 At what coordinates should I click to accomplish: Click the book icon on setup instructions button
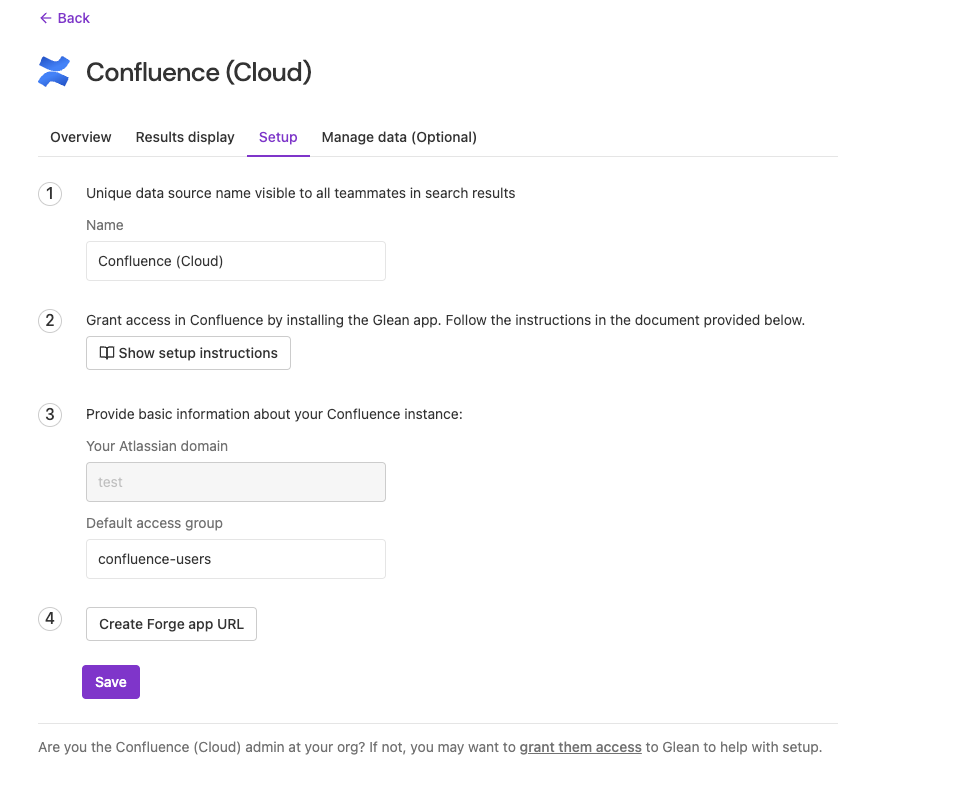107,353
